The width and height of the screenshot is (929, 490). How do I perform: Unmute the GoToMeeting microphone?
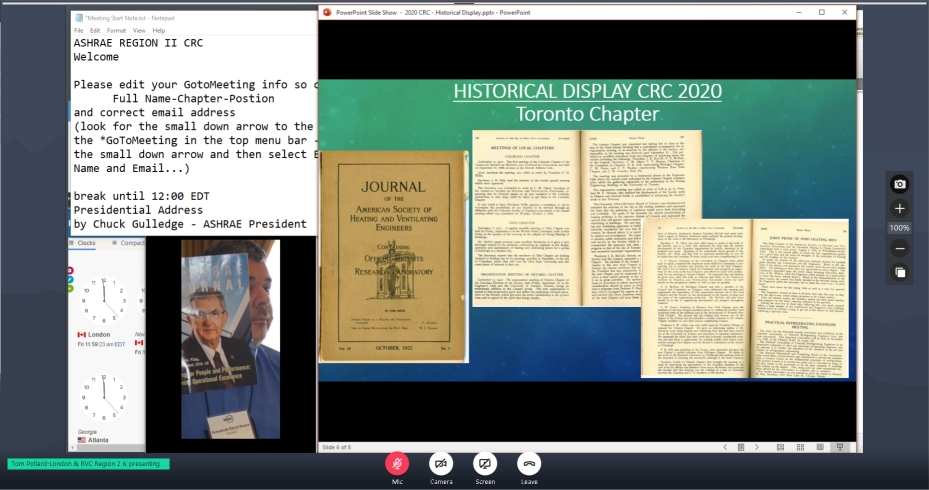(x=397, y=463)
